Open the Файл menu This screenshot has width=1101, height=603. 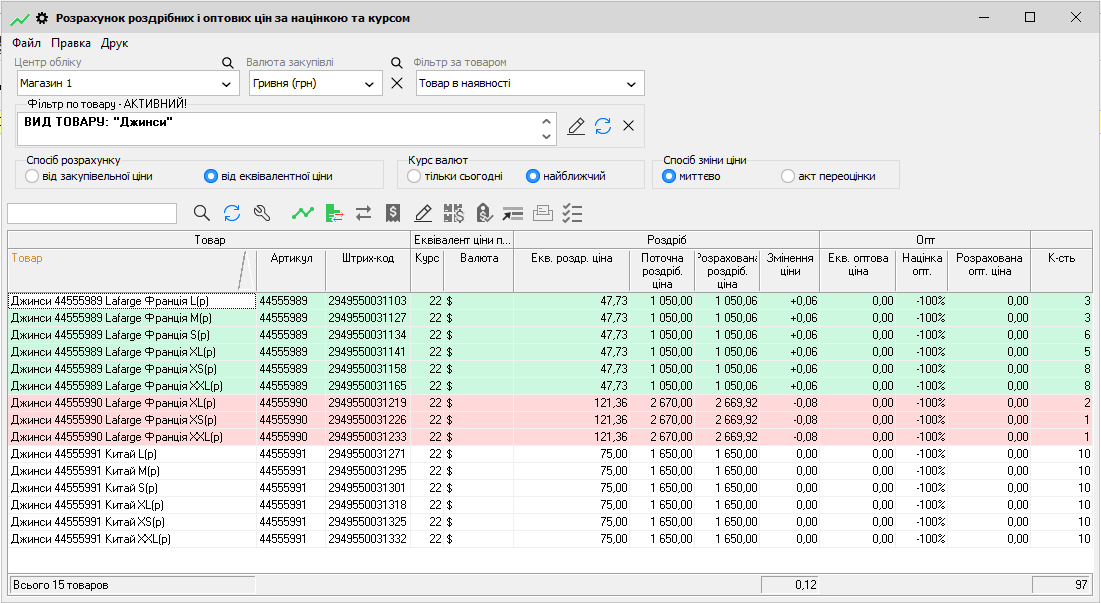(26, 43)
